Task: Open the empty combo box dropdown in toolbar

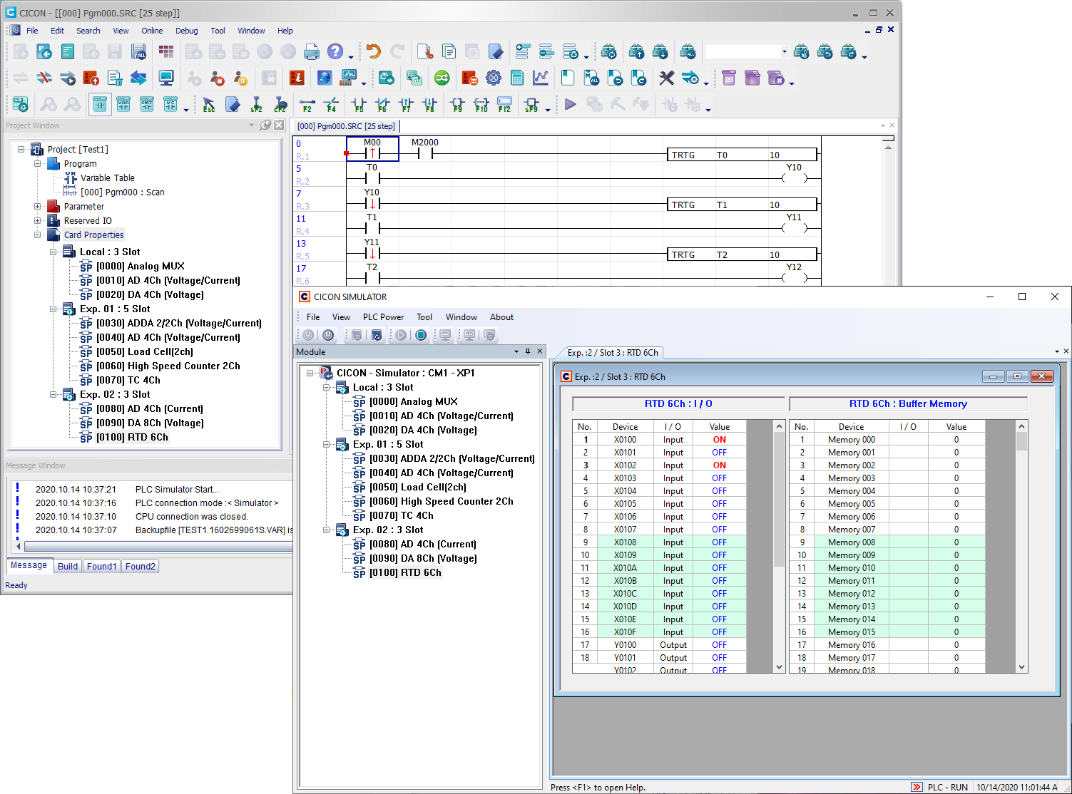Action: [784, 52]
